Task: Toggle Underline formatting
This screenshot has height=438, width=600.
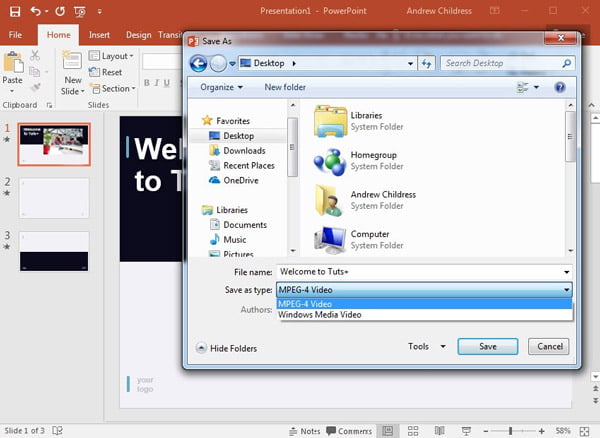Action: (167, 83)
